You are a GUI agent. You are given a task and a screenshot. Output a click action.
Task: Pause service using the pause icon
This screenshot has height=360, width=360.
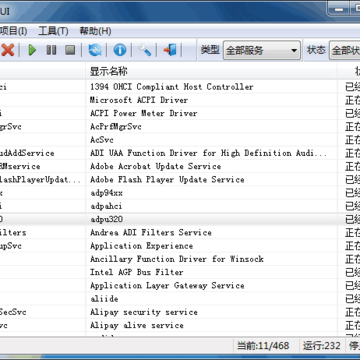click(x=51, y=50)
